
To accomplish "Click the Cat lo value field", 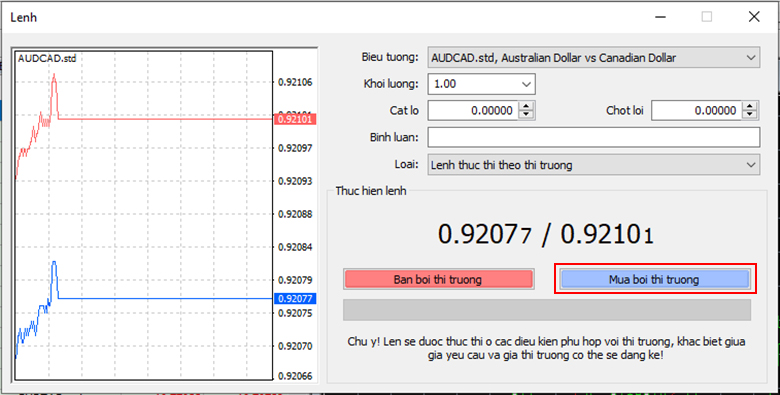I will [473, 110].
